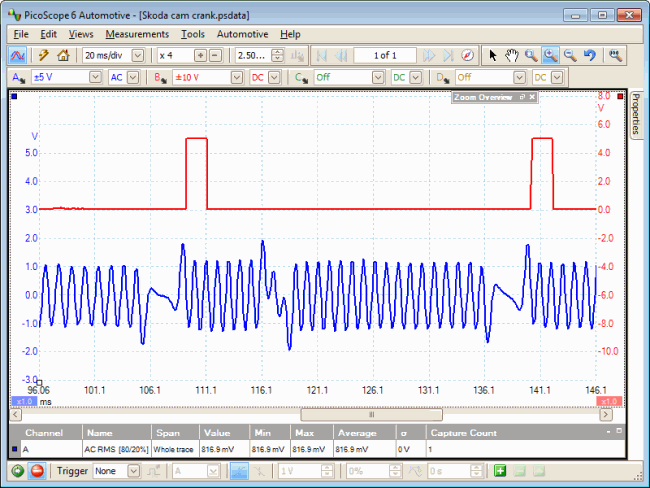Click the green go capture button
Screen dimensions: 650x488
[17, 471]
